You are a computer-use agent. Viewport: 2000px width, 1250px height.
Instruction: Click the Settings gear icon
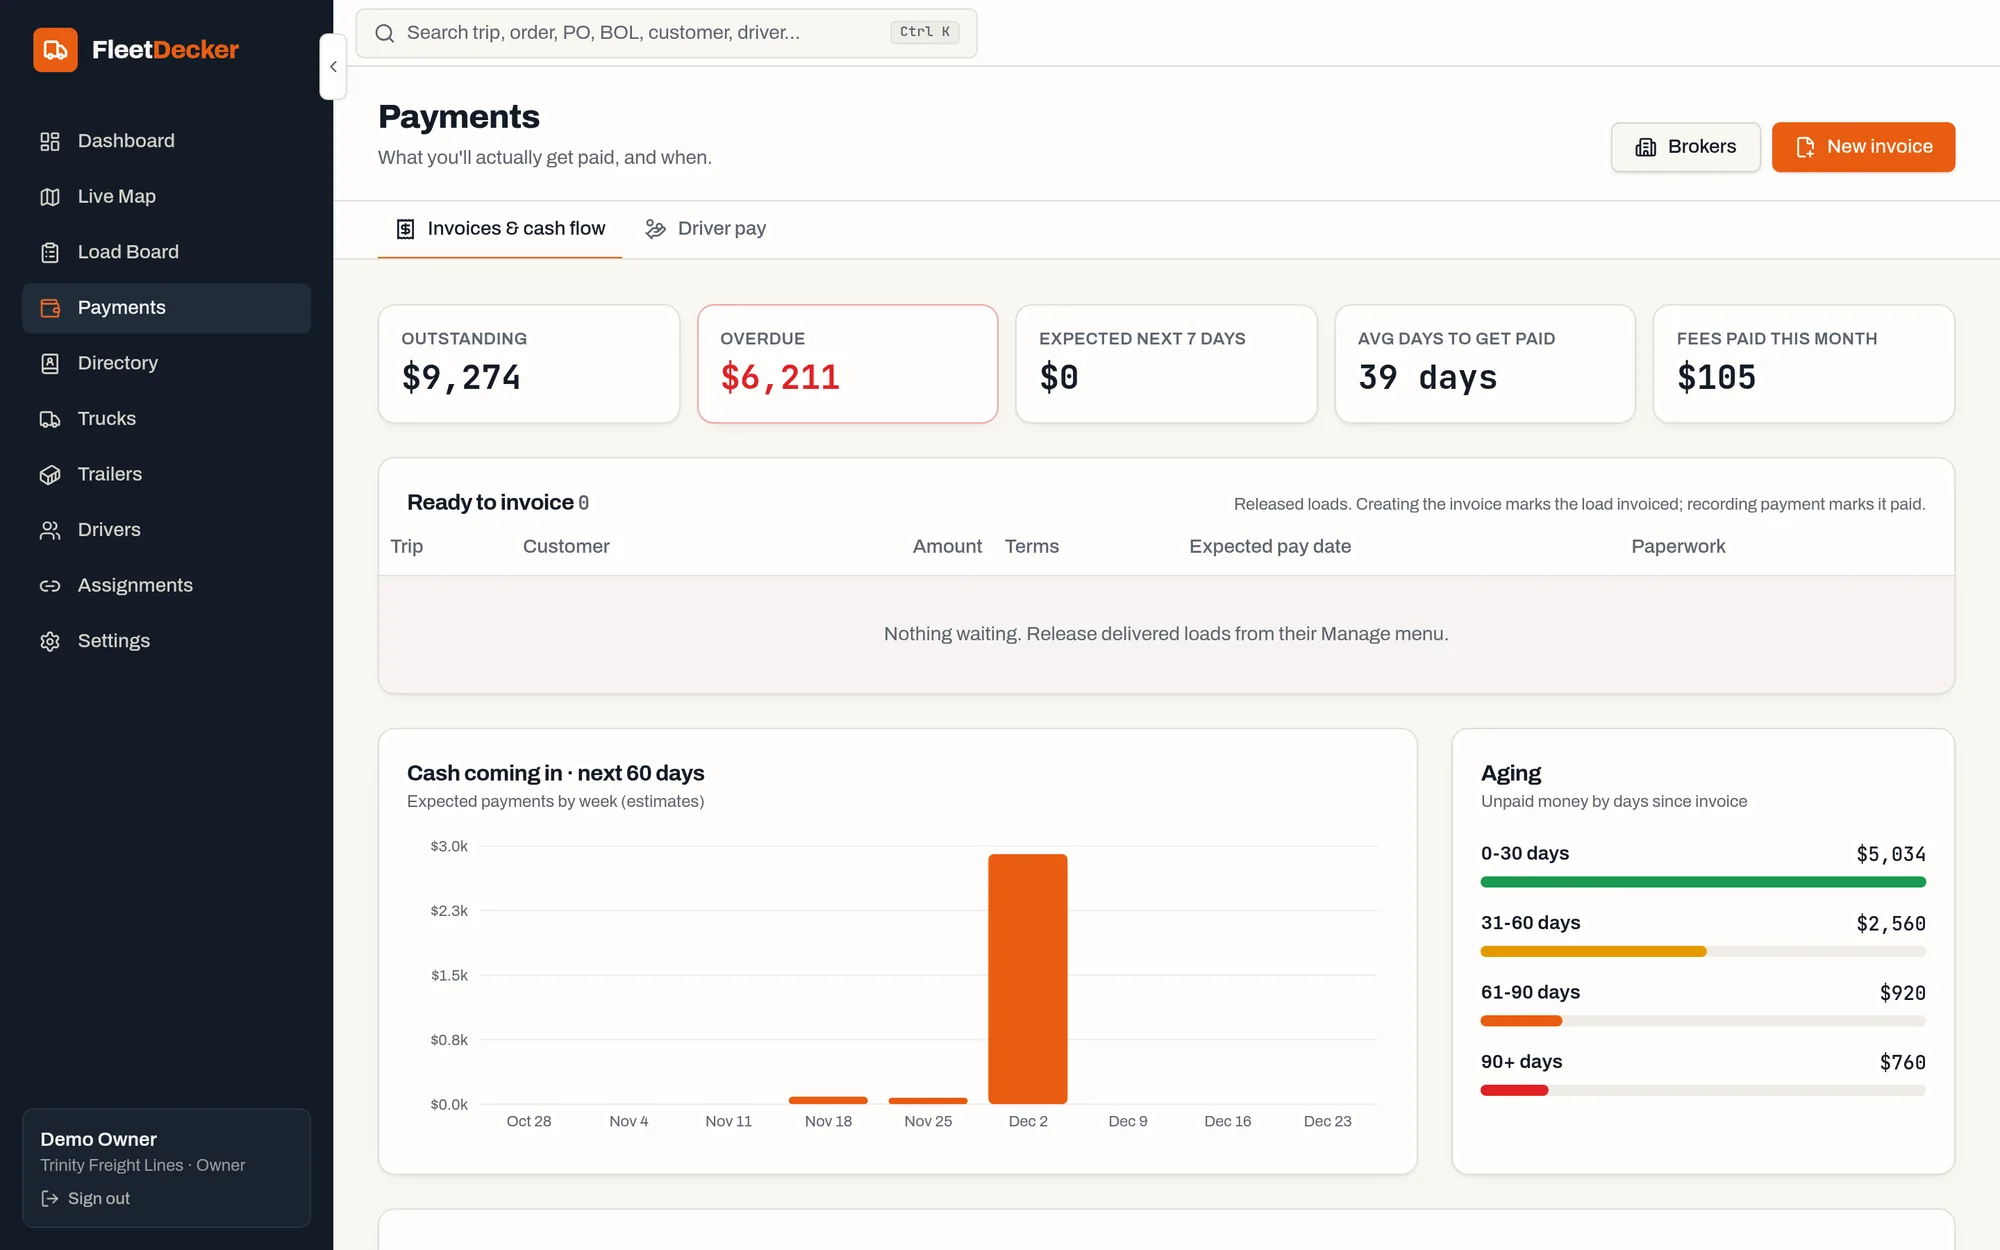[x=50, y=641]
